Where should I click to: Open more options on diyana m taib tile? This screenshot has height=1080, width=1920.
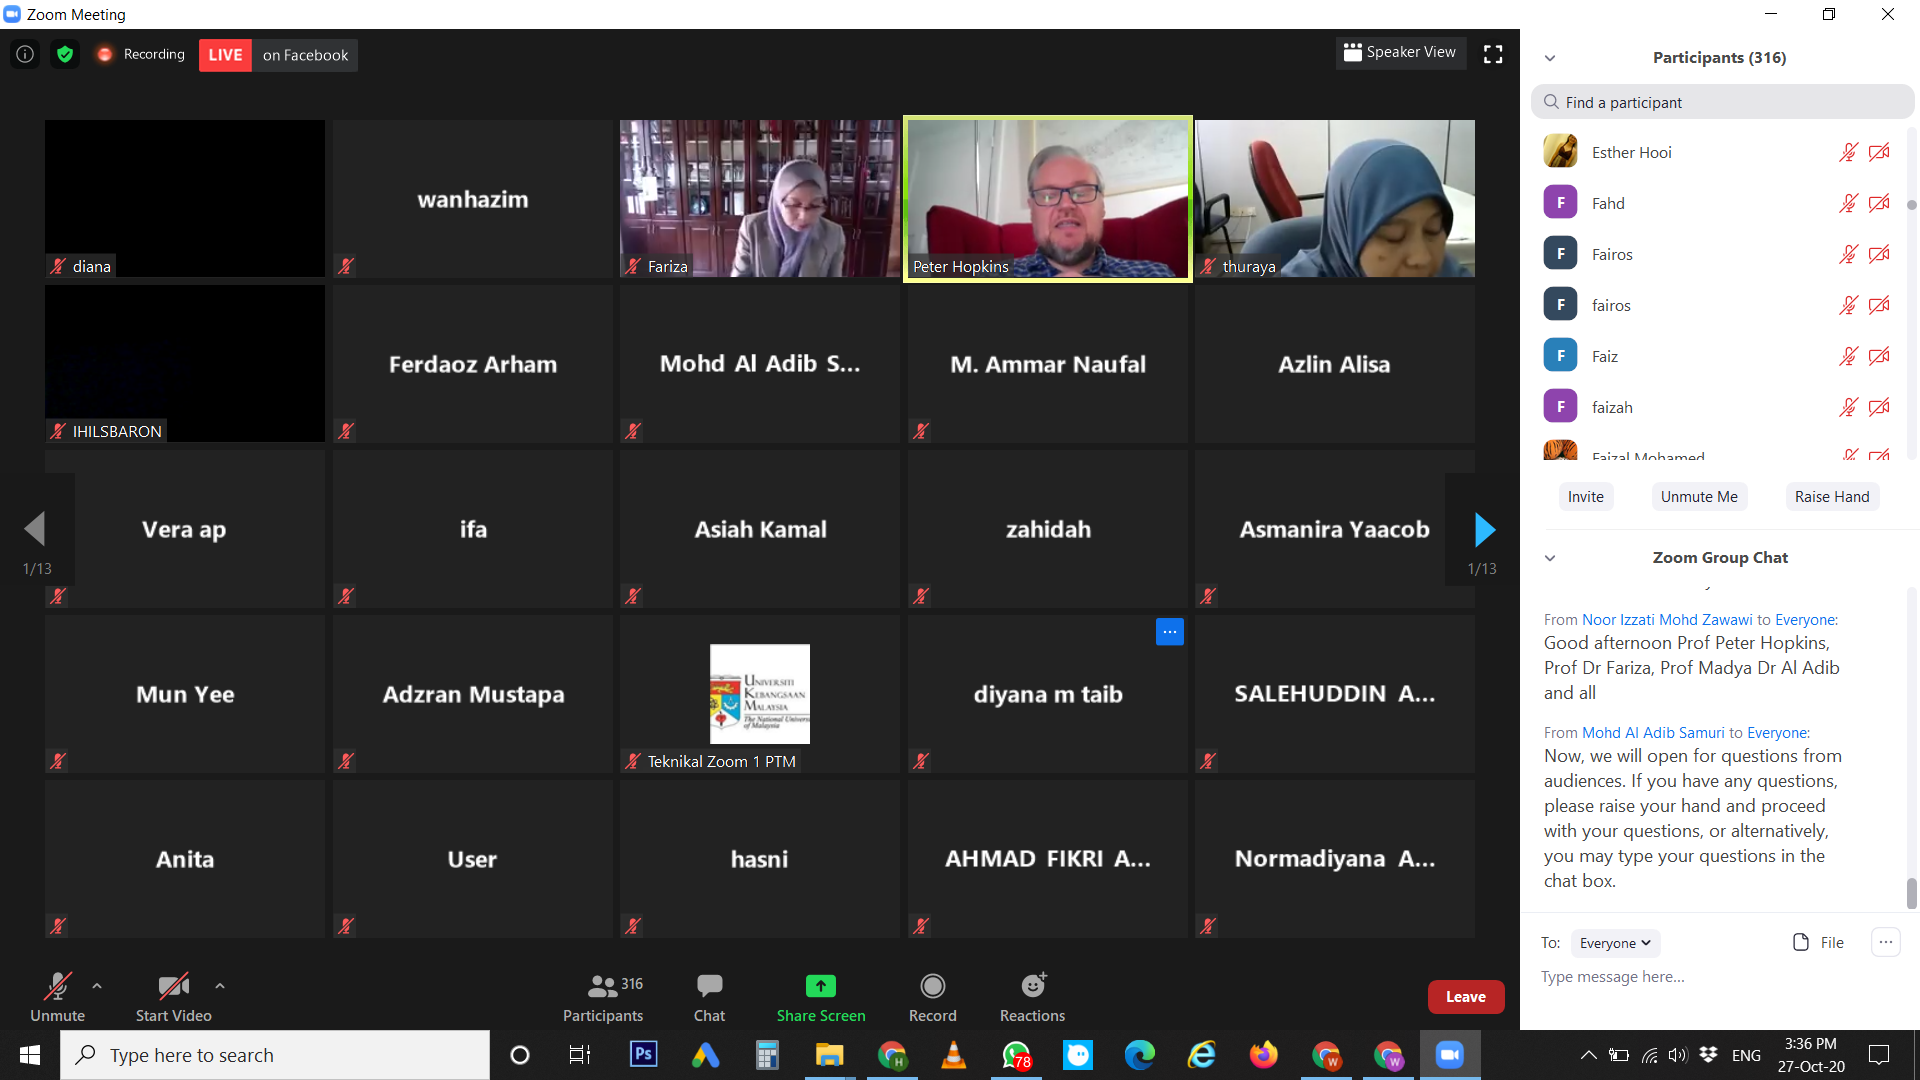1169,632
